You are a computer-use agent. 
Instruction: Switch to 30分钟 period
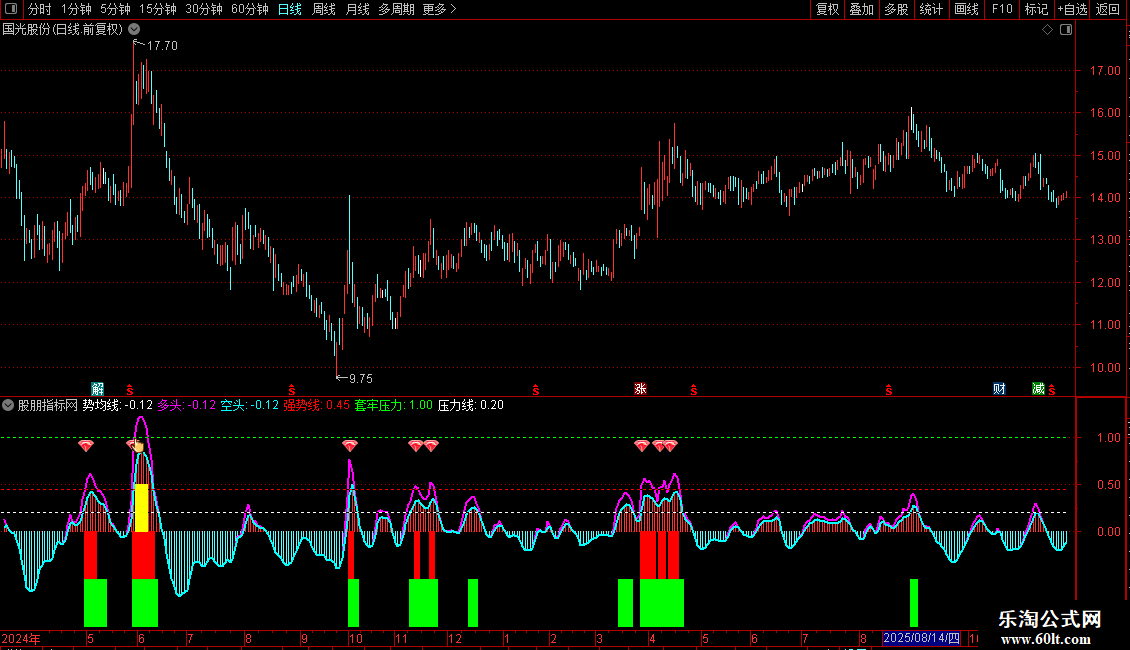(204, 9)
